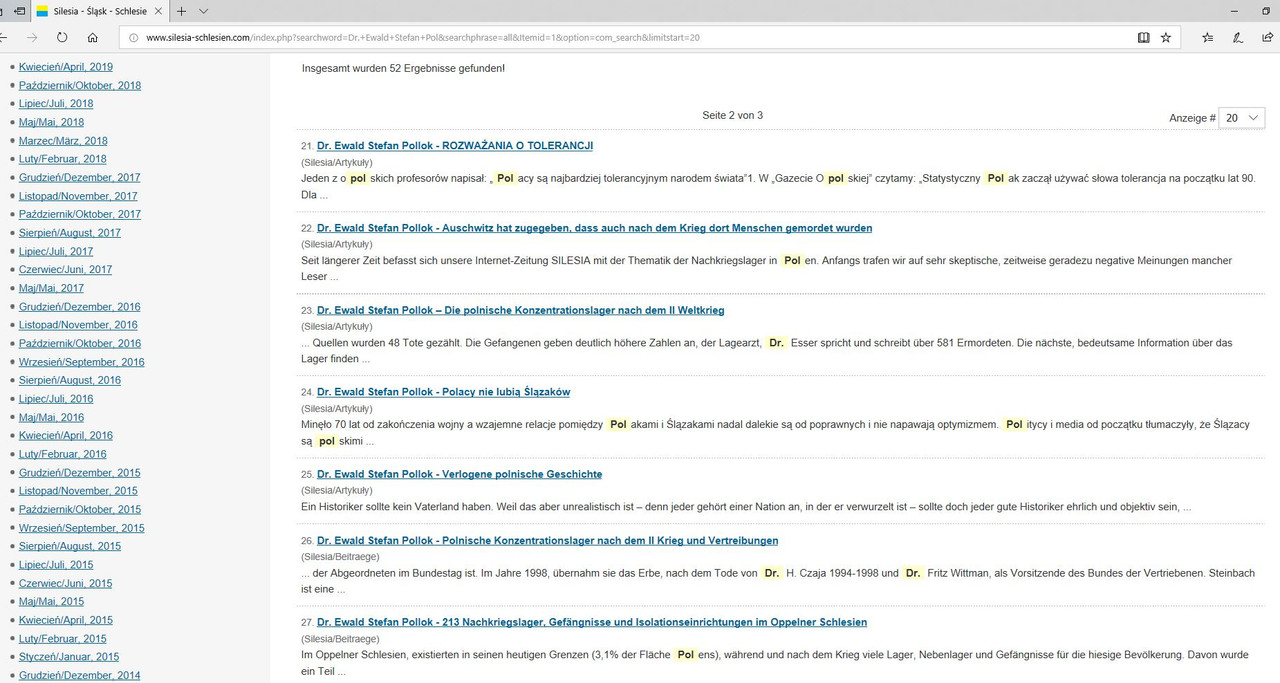Add page to favorites star icon

1166,37
